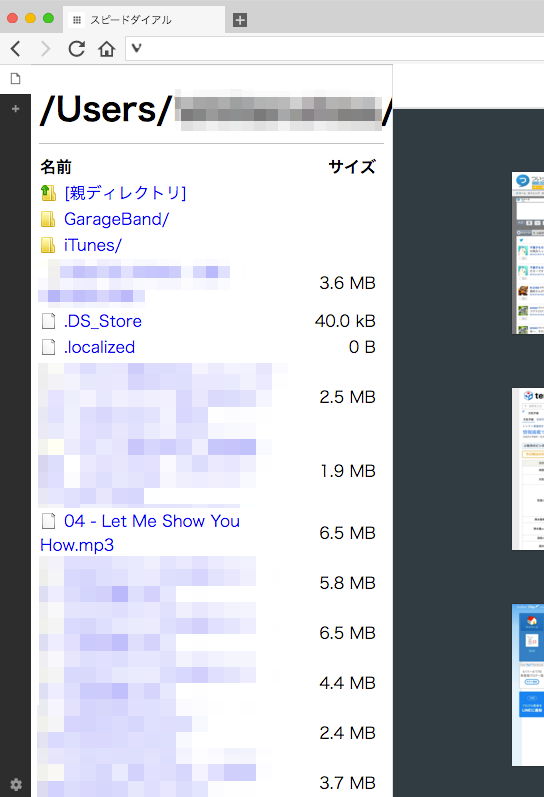
Task: Open the sidebar settings gear
Action: [x=16, y=784]
